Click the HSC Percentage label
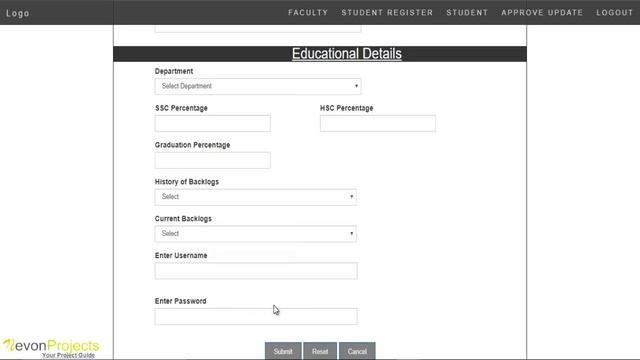The image size is (640, 360). pos(347,108)
